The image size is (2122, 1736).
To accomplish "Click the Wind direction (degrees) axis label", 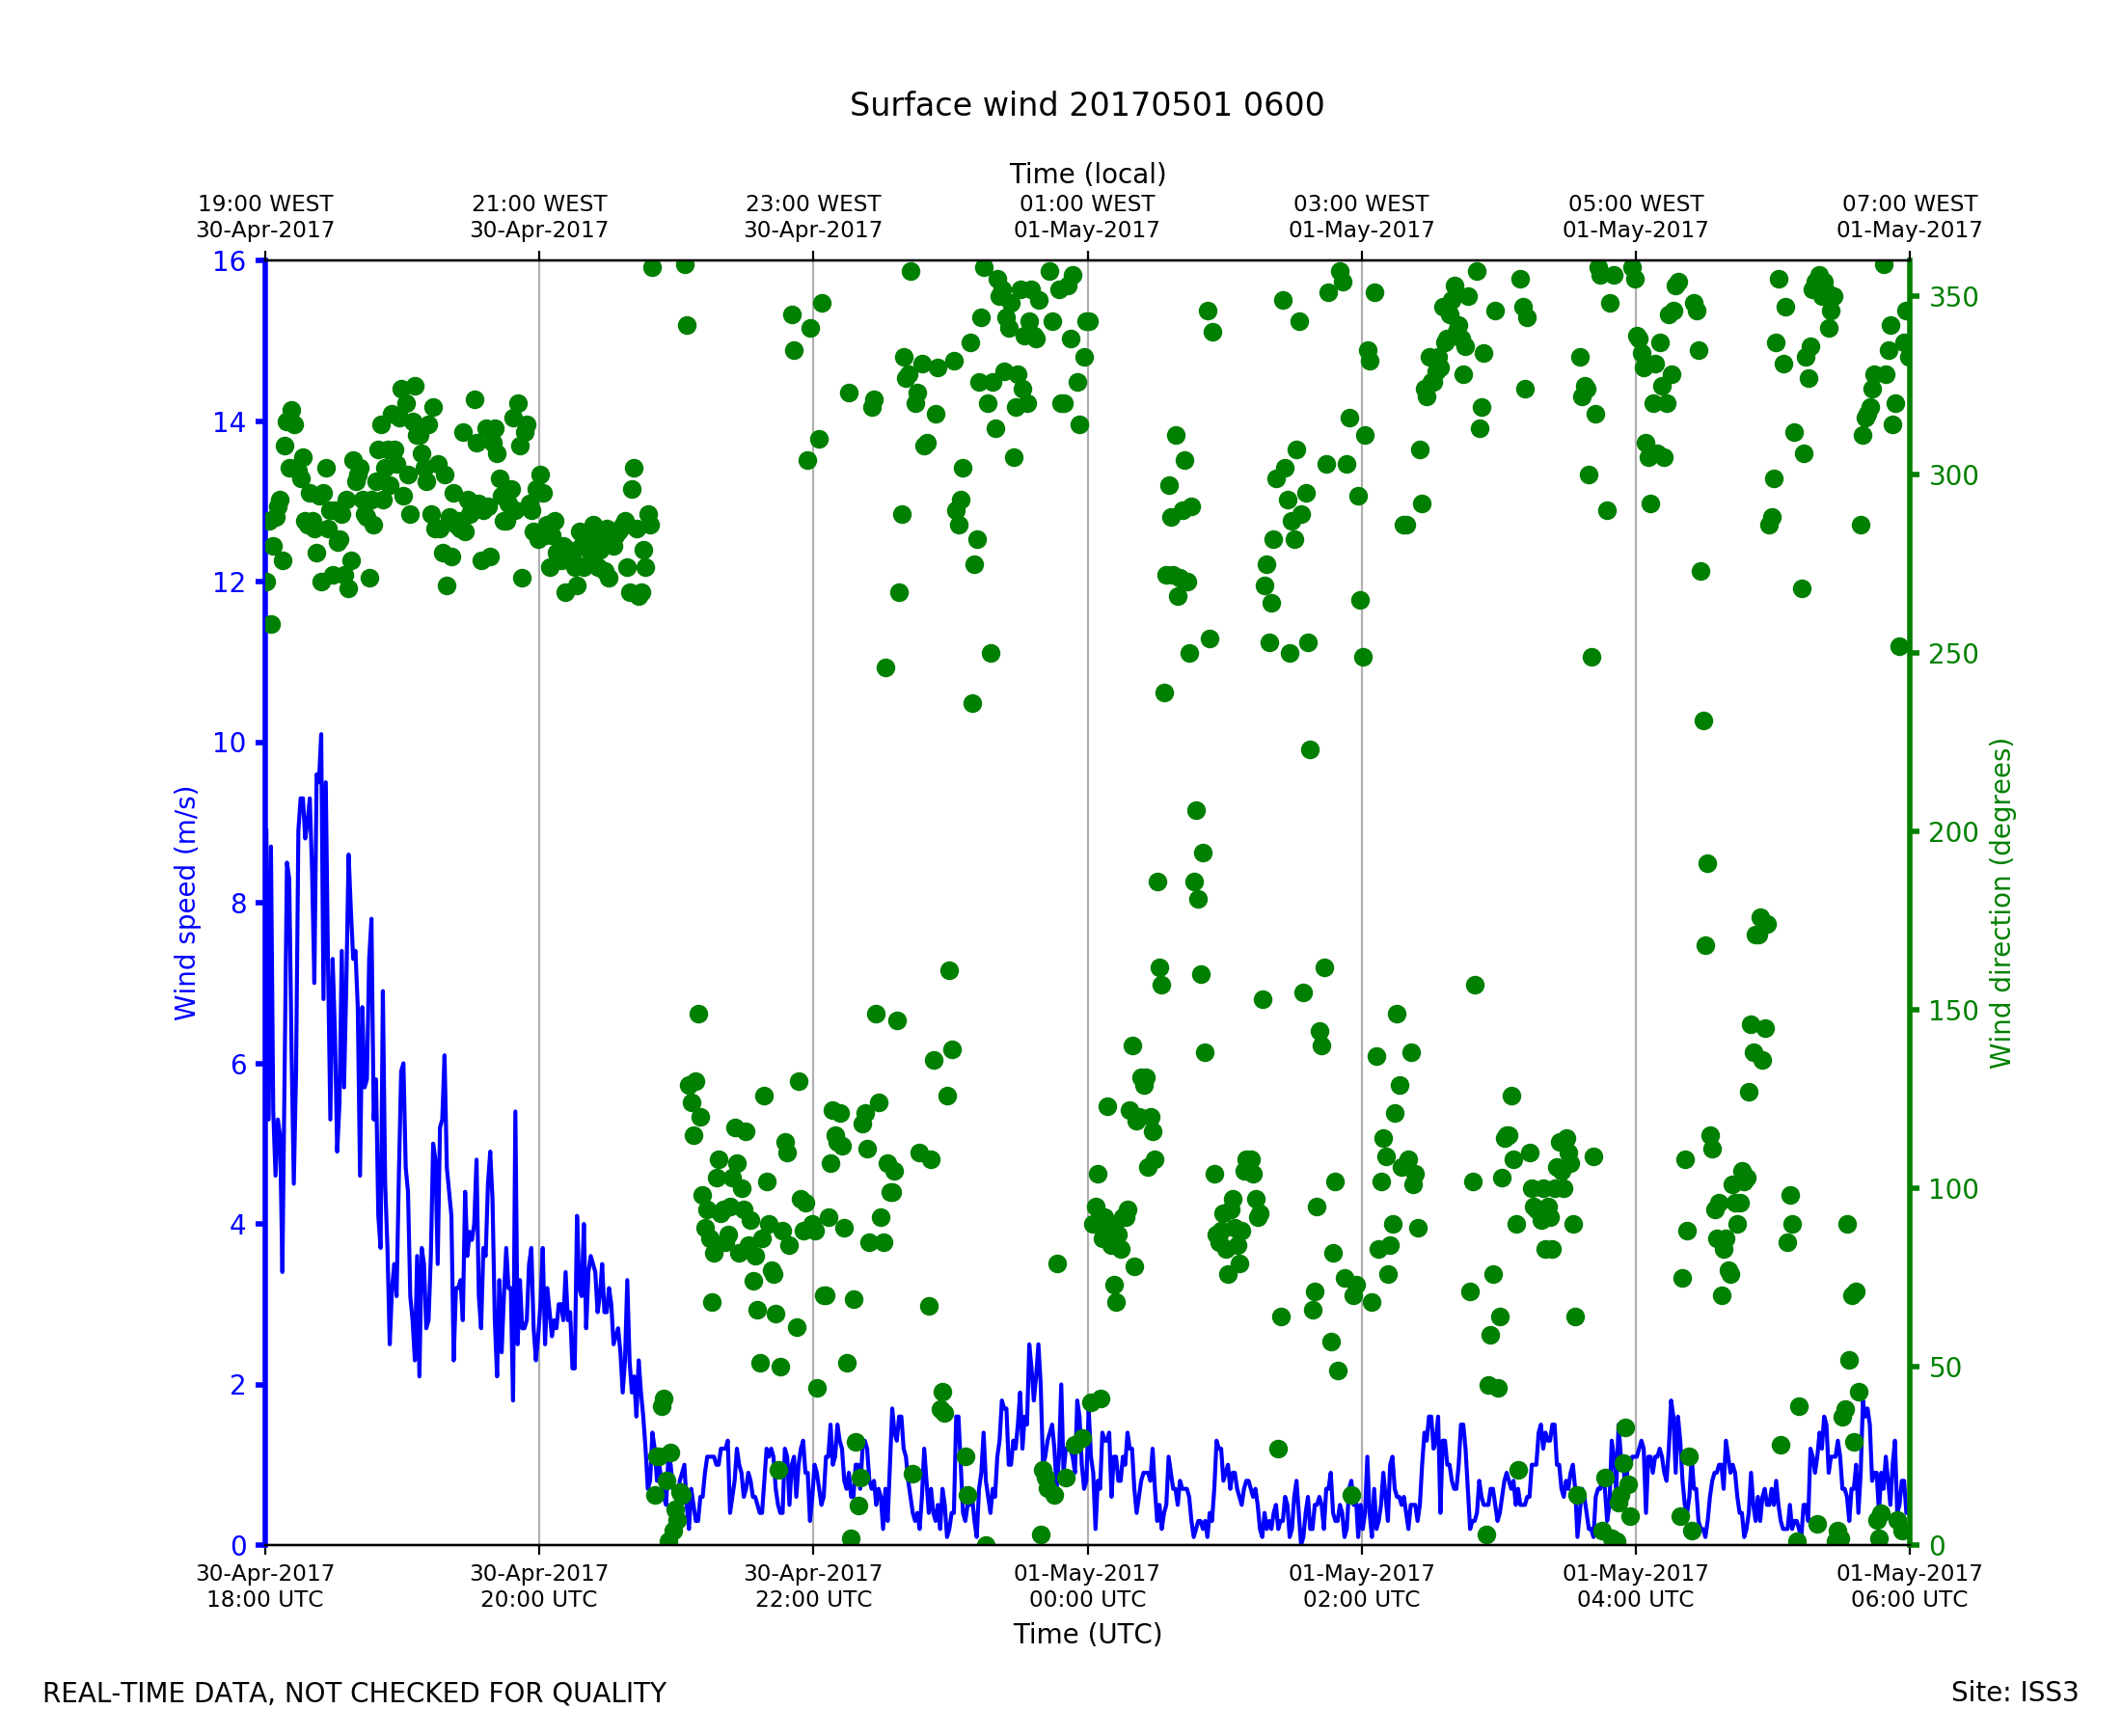I will click(2000, 903).
